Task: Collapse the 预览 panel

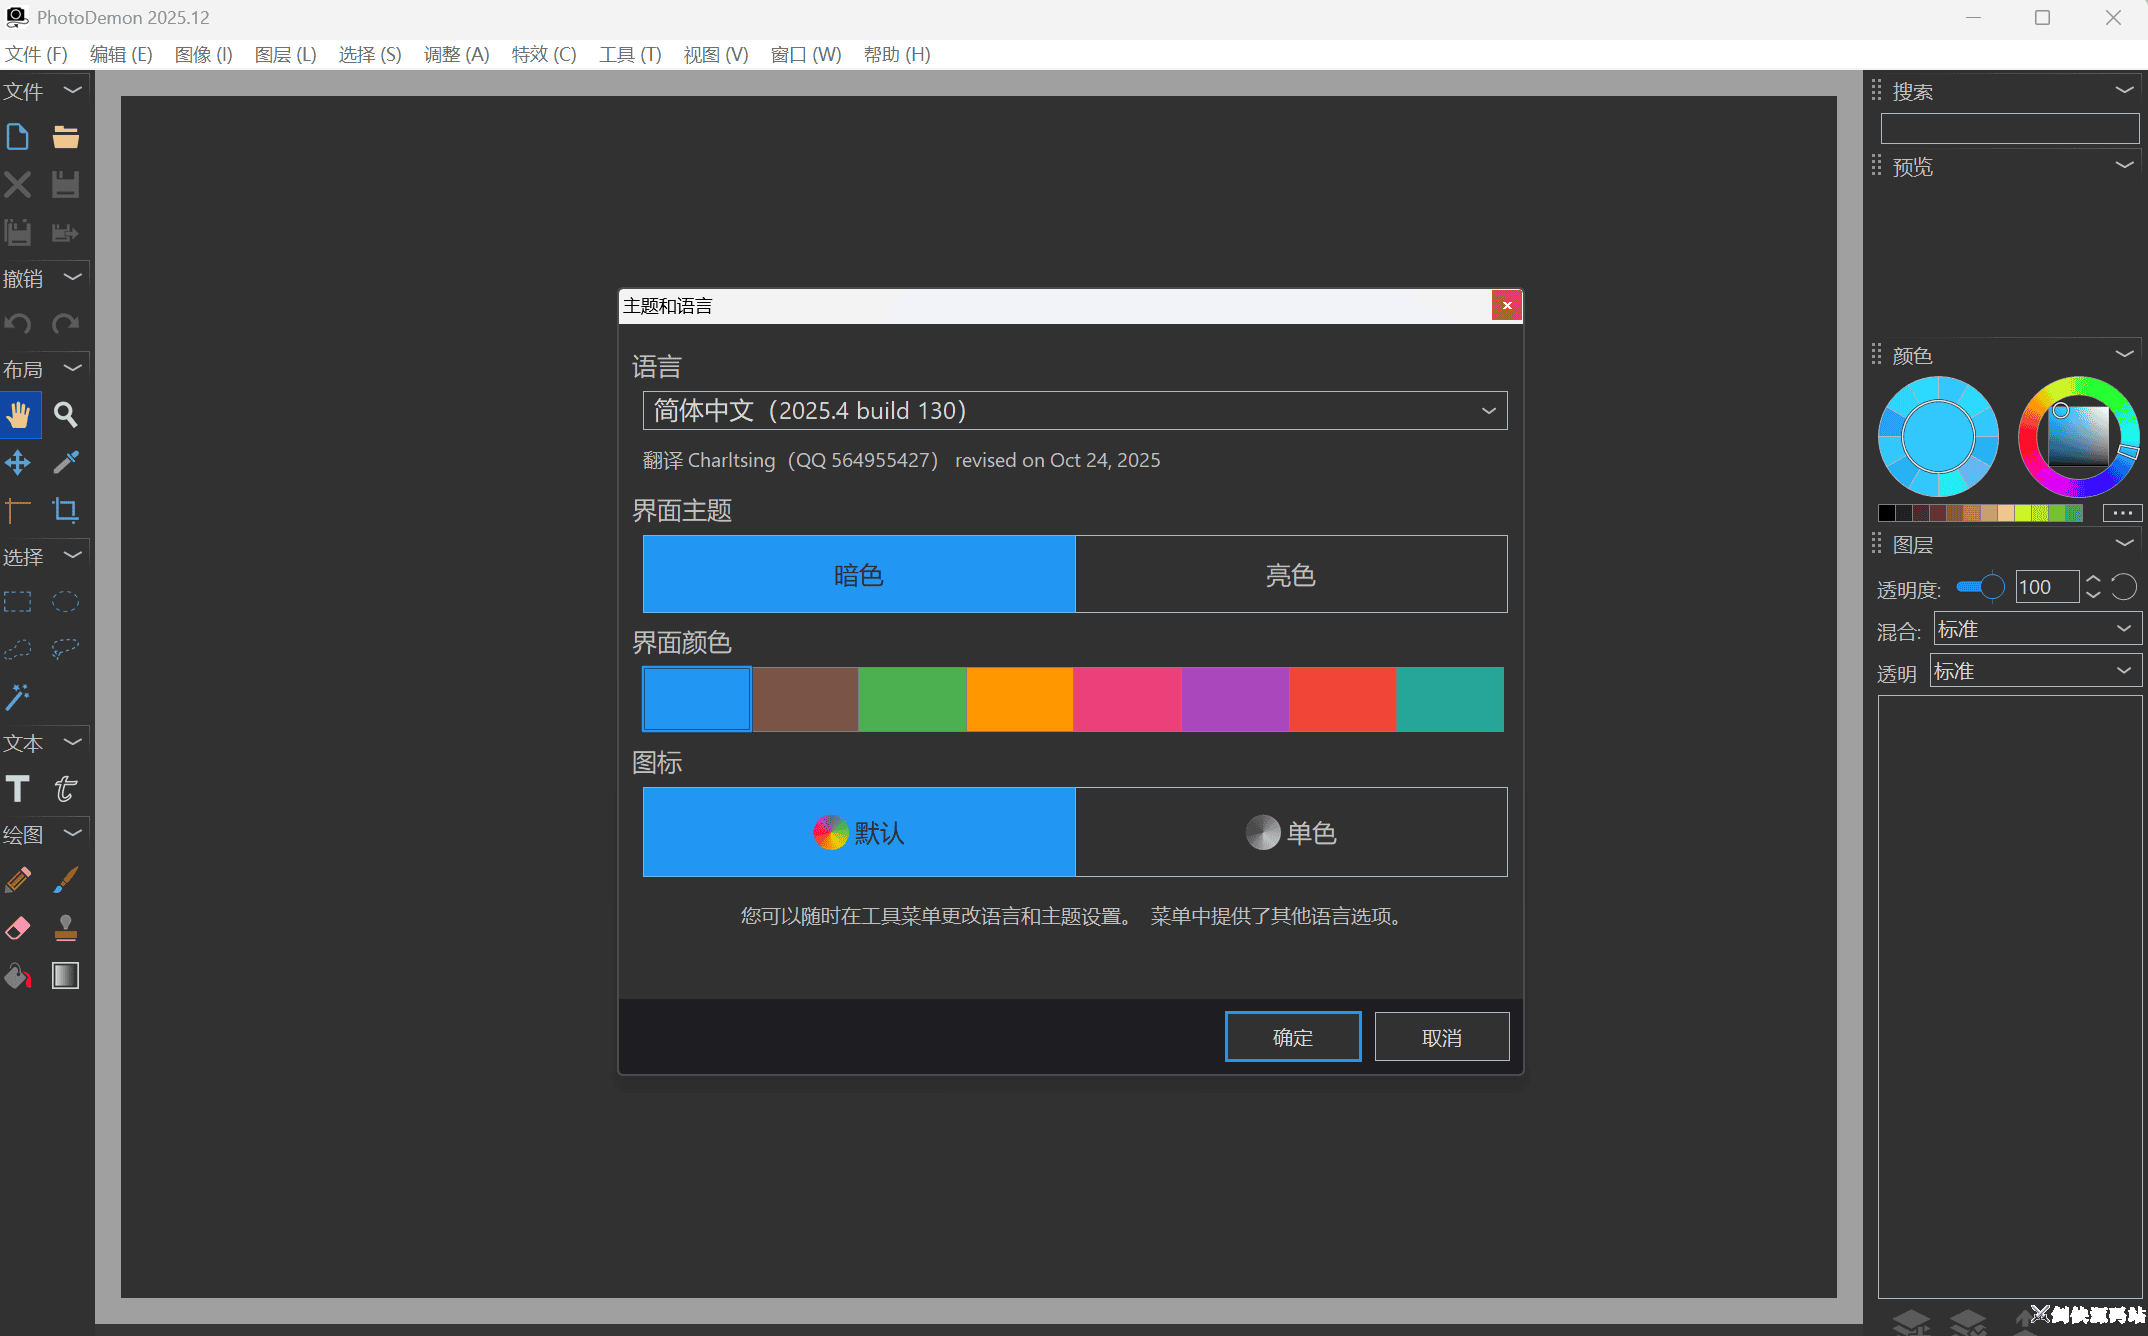Action: pyautogui.click(x=2124, y=165)
